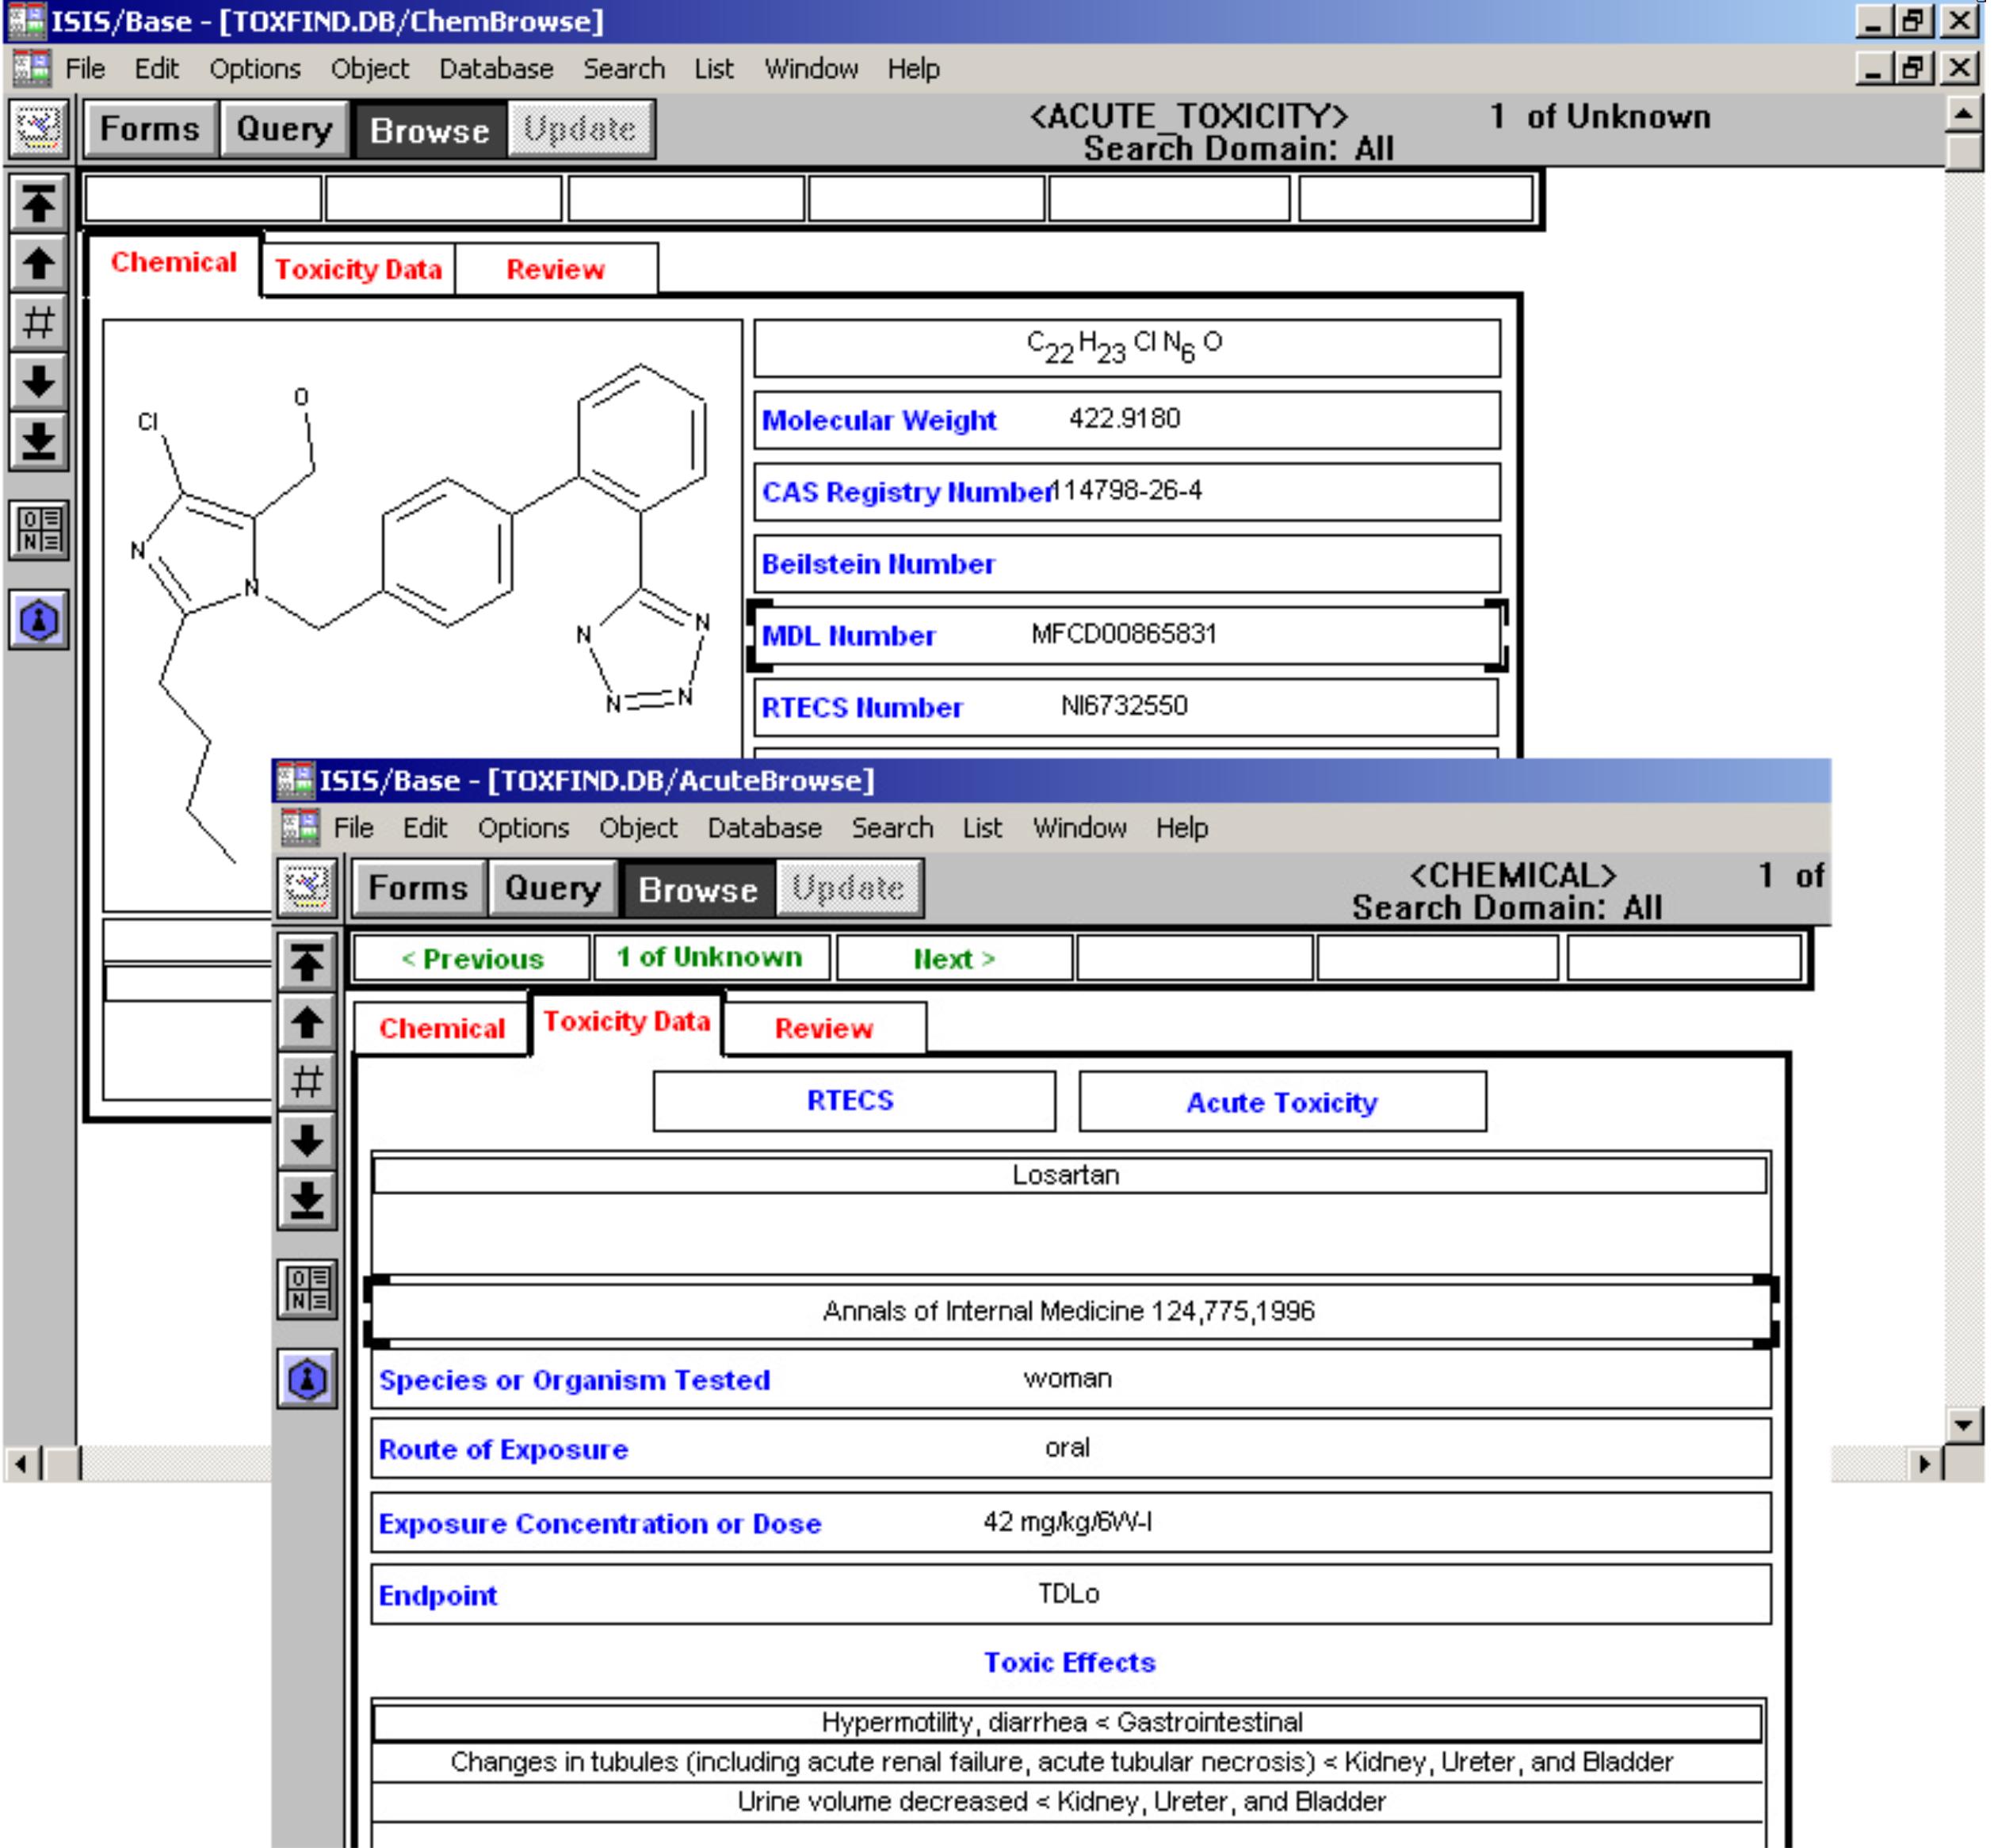Open the Search menu in AcuteBrowse window
Screen dimensions: 1994x1848
pos(891,828)
